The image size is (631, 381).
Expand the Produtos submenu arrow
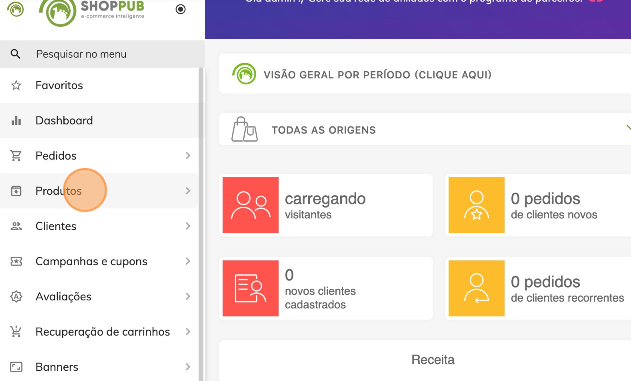[x=188, y=191]
